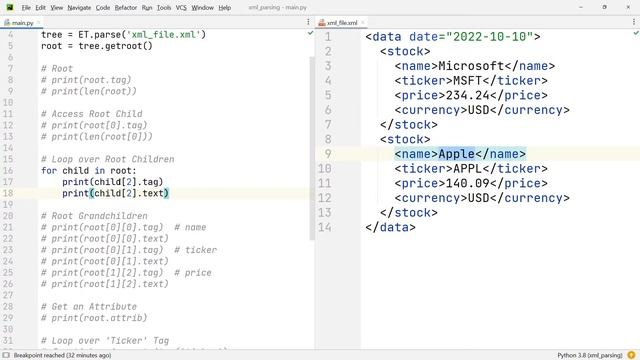Open the Python 3.8 interpreter selector

click(x=590, y=356)
